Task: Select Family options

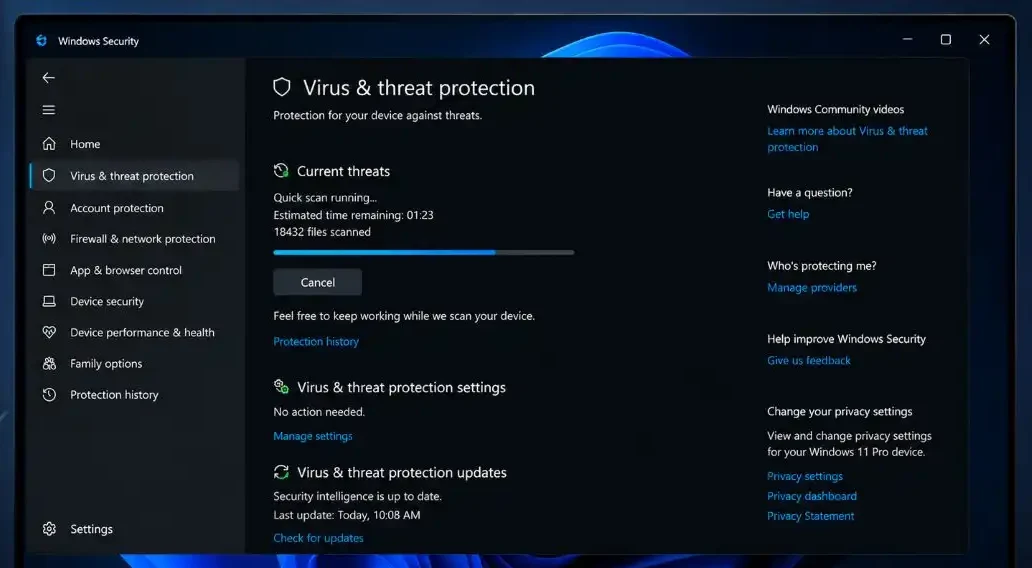Action: (135, 363)
